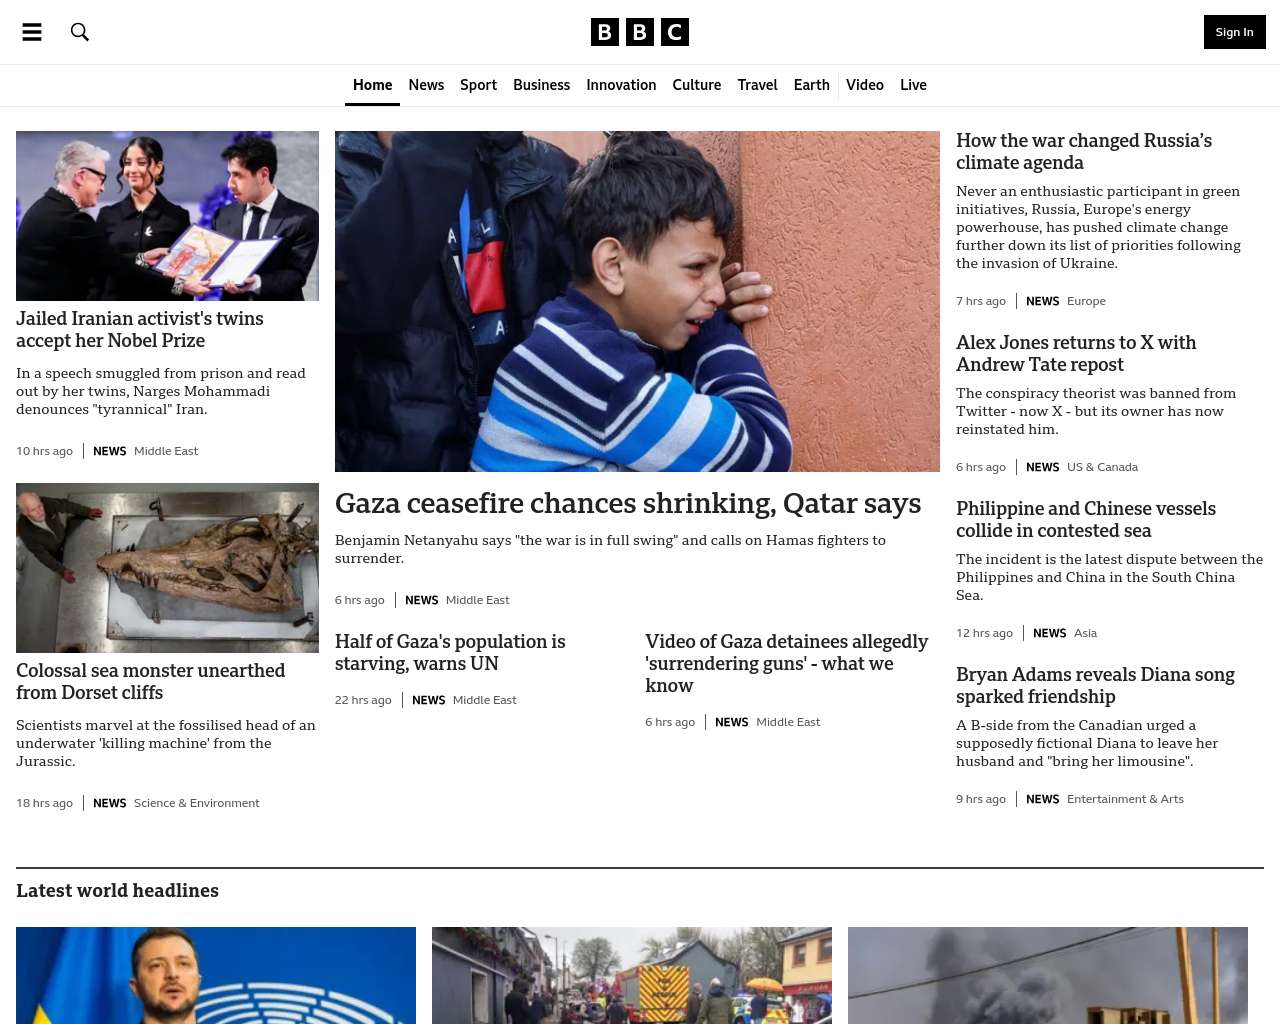Screen dimensions: 1280x1024
Task: Select the News tab
Action: [426, 85]
